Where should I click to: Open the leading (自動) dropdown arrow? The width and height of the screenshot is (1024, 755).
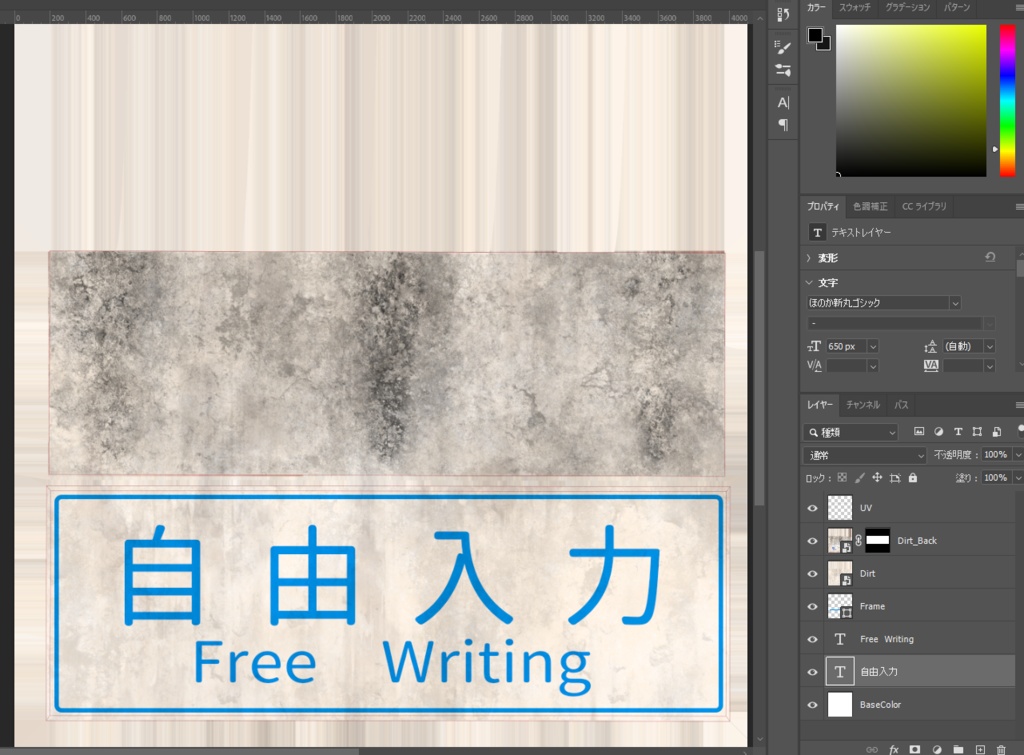click(990, 347)
